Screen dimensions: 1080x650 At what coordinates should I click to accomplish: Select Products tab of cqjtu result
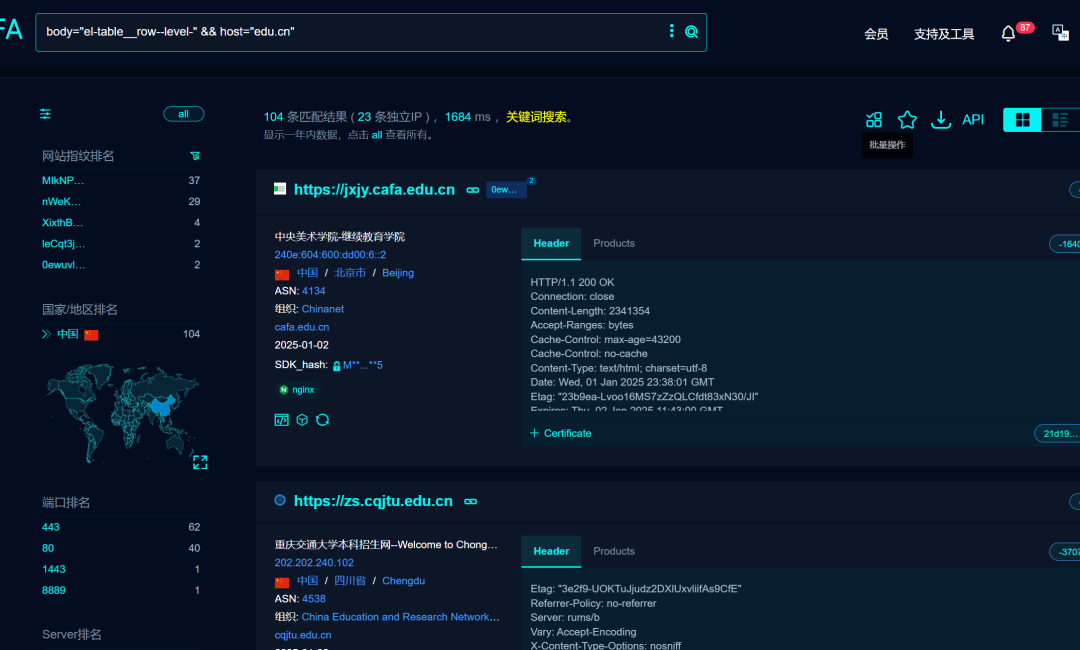pyautogui.click(x=614, y=551)
